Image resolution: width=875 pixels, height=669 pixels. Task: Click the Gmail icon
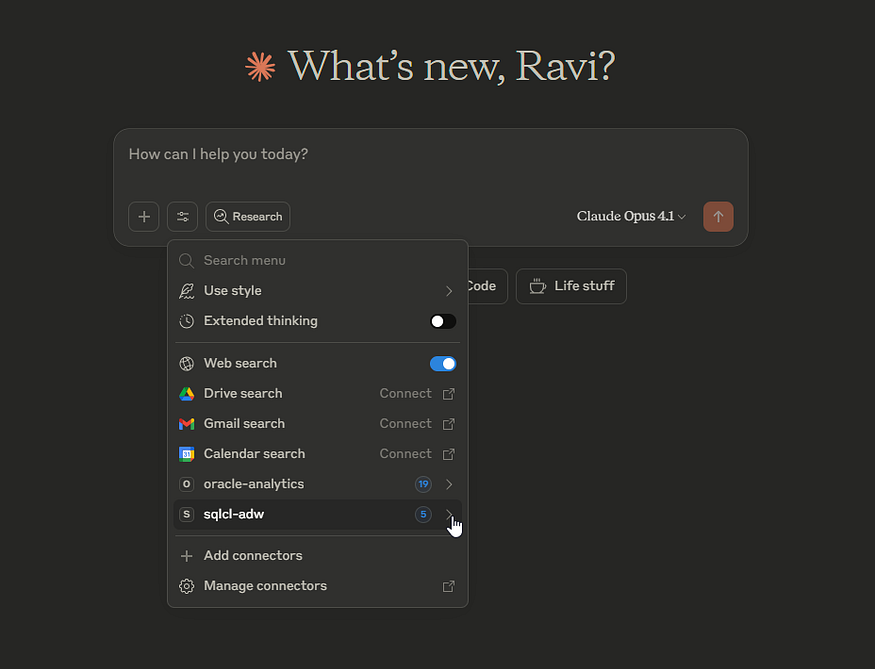click(x=186, y=424)
